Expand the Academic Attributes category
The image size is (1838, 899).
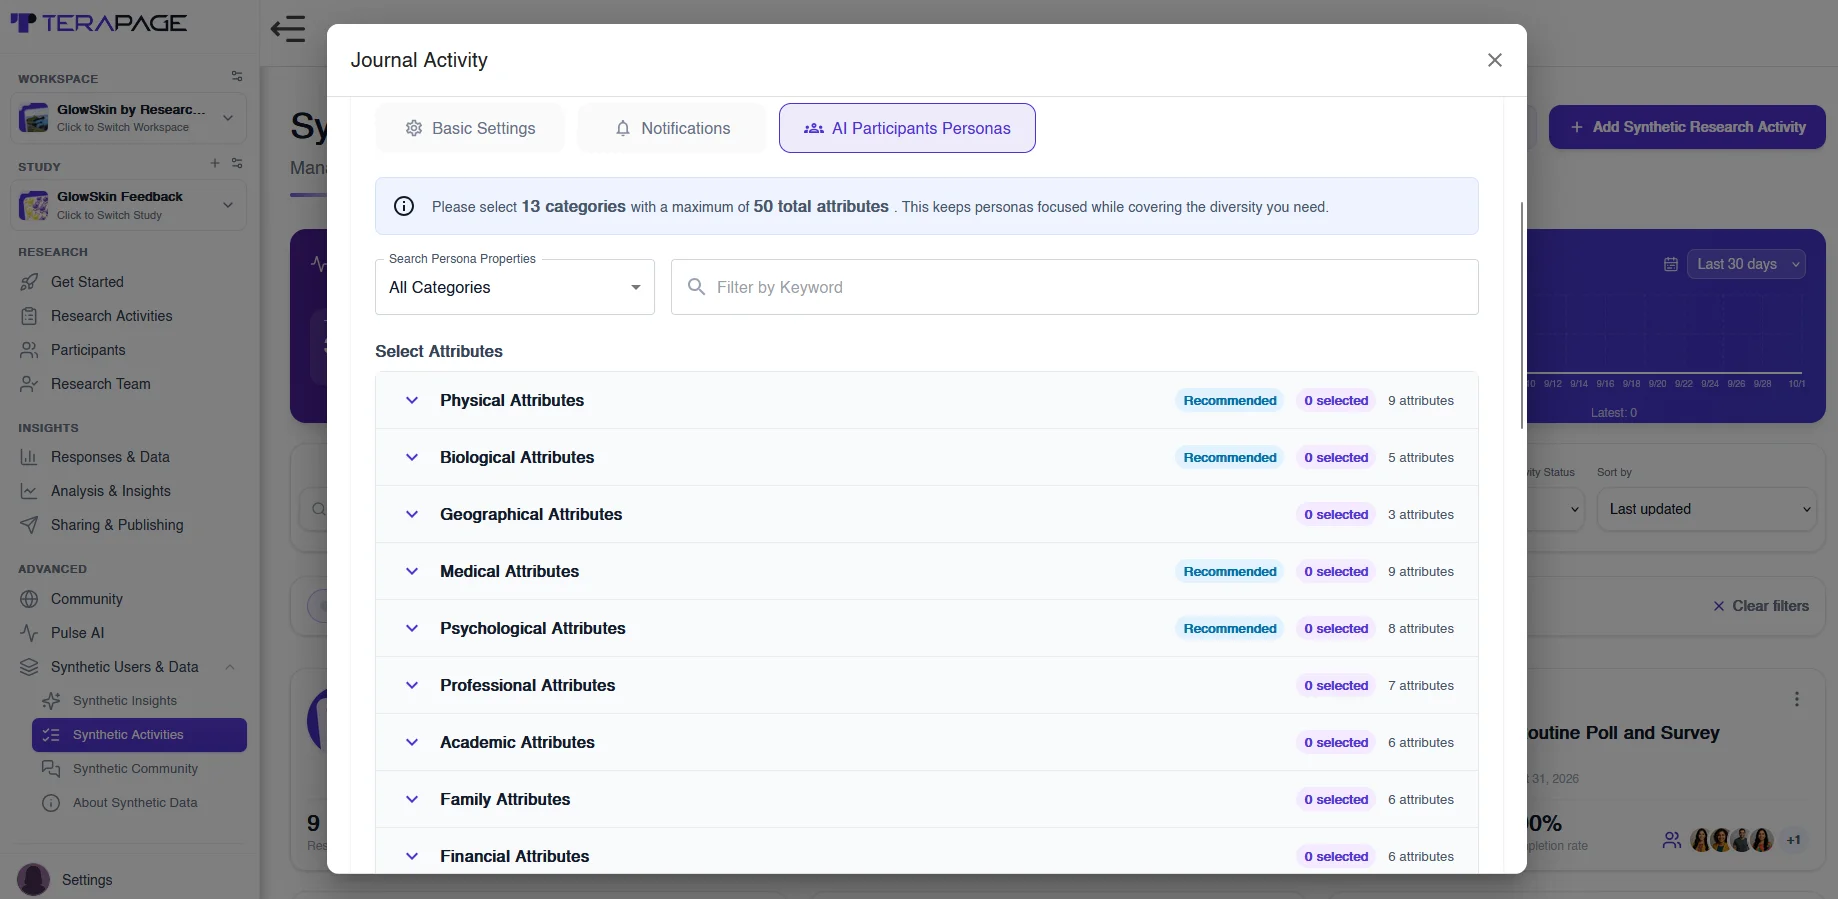(x=927, y=742)
